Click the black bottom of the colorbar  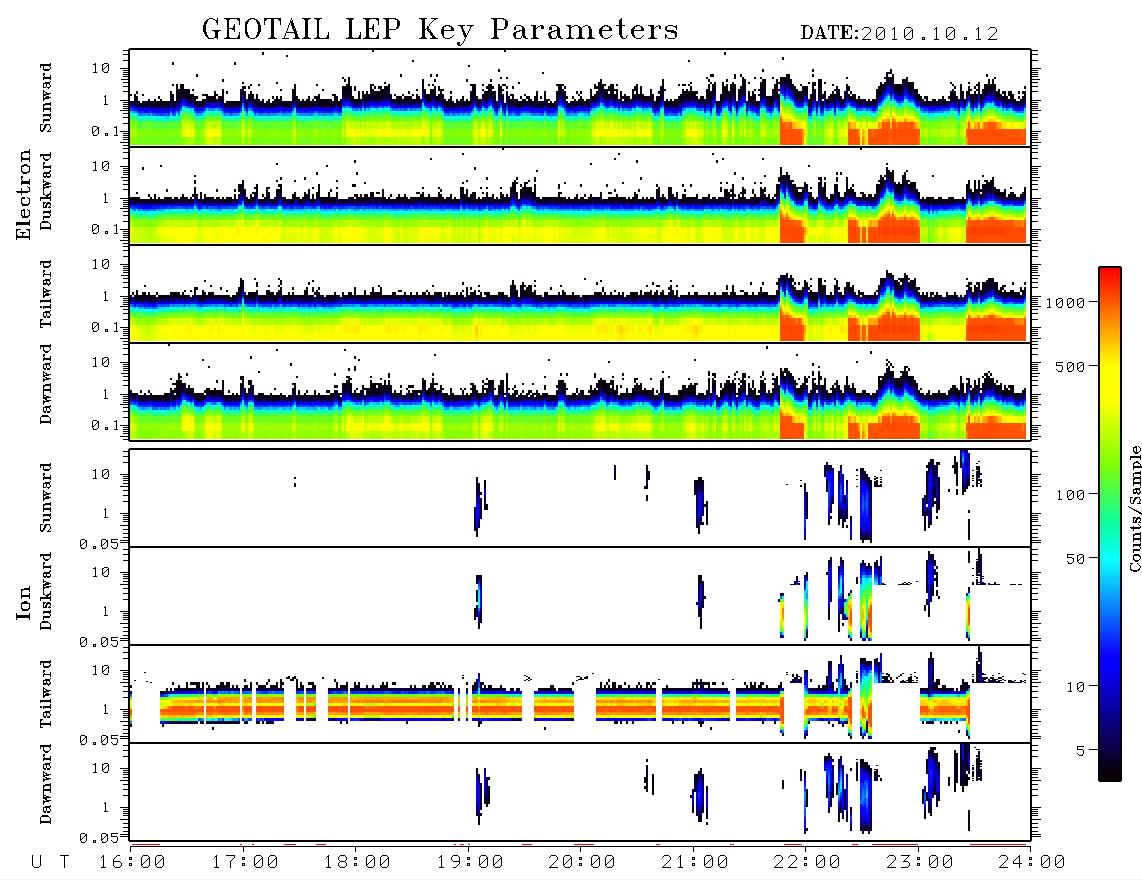pyautogui.click(x=1110, y=771)
